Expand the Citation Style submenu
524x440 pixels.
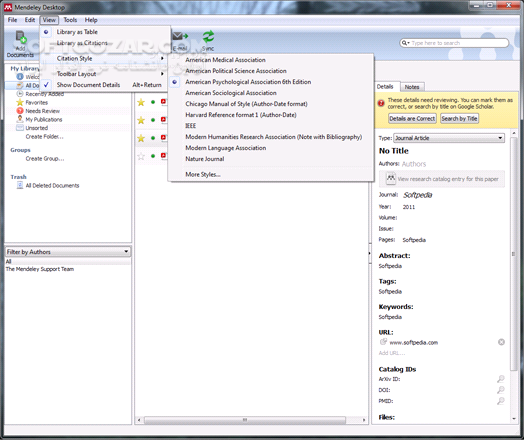pyautogui.click(x=104, y=58)
